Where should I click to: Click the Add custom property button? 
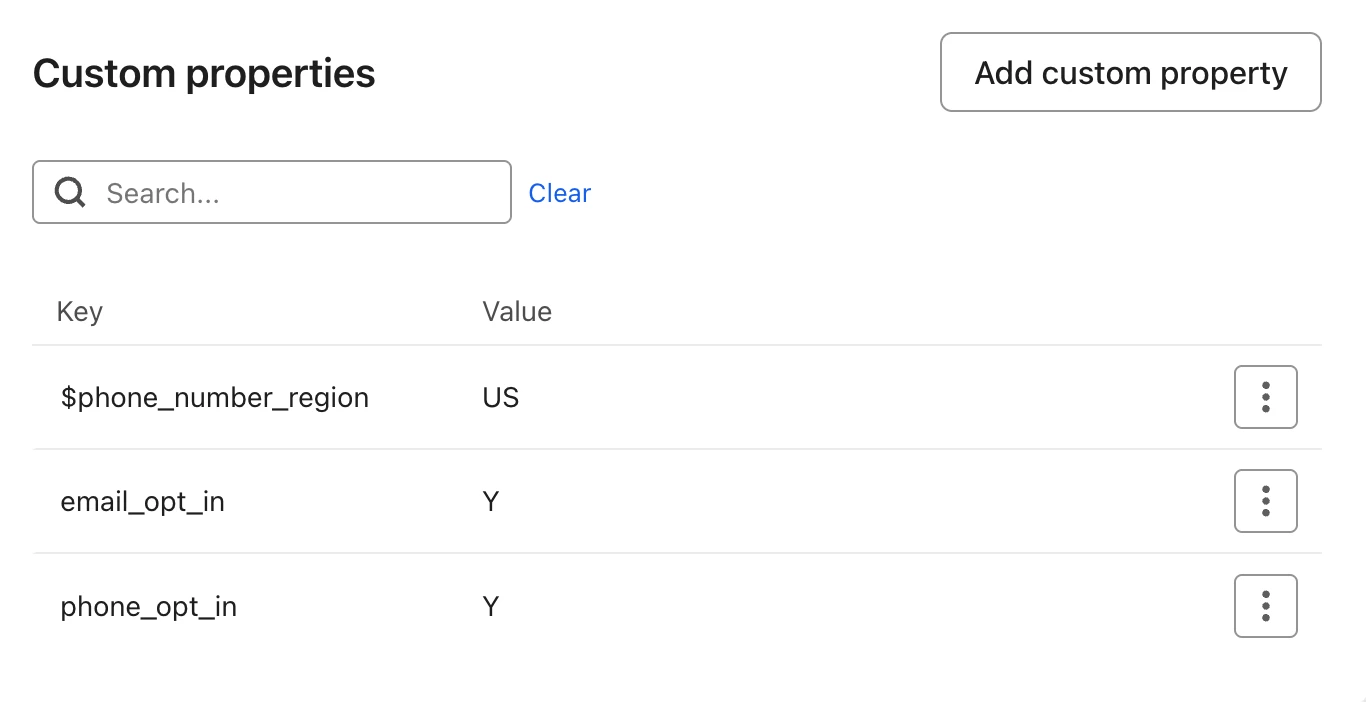(x=1130, y=73)
